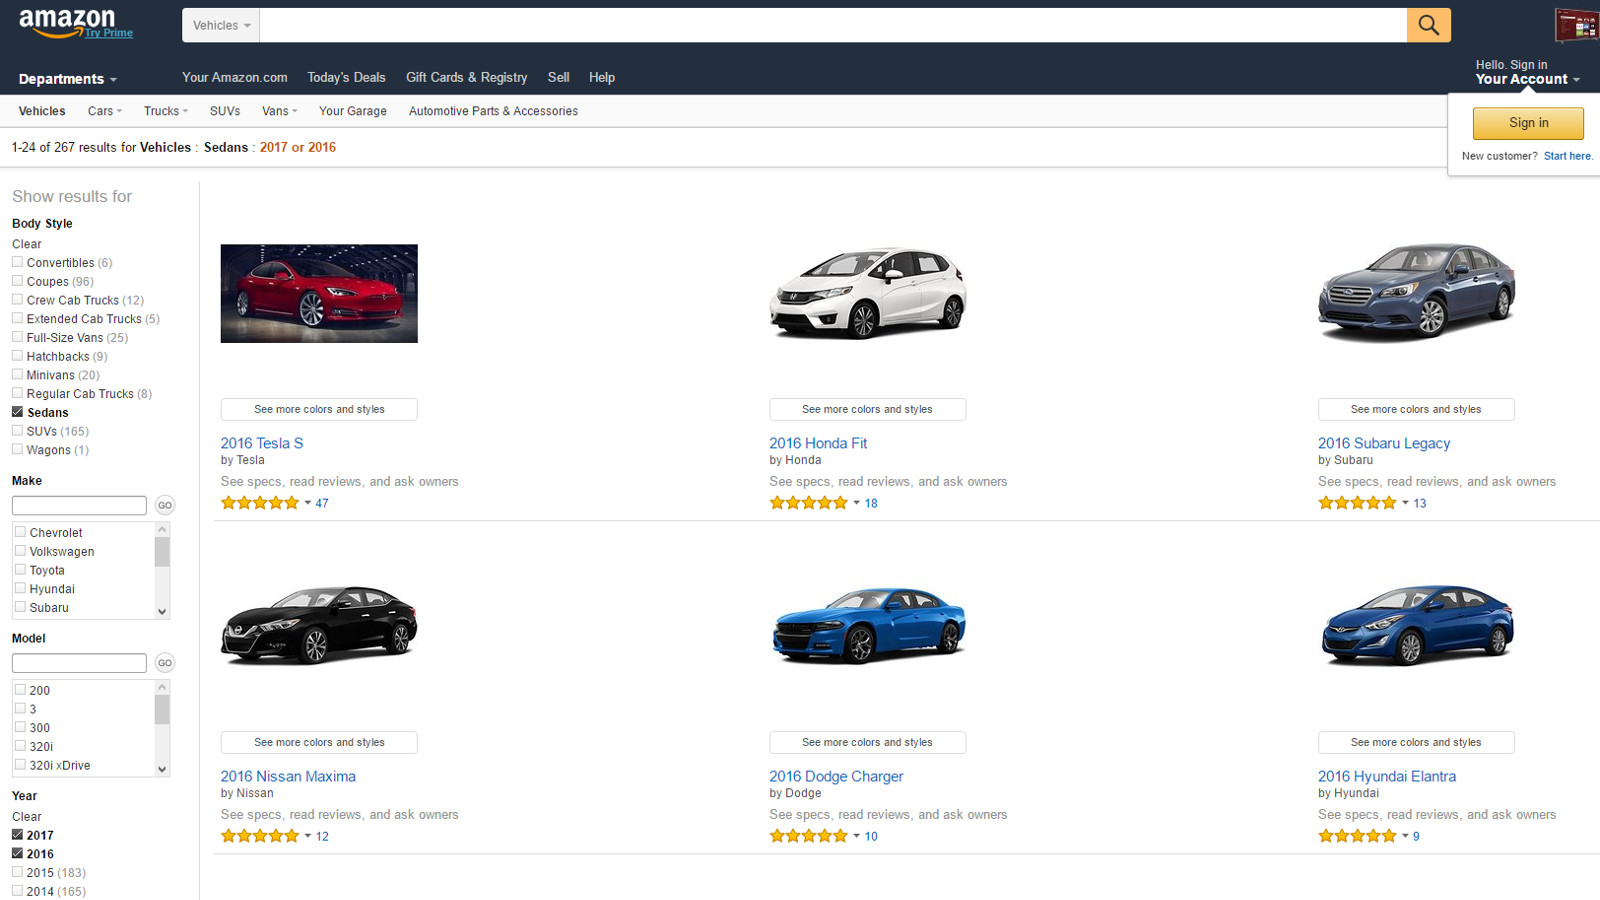Expand the Trucks submenu
Image resolution: width=1600 pixels, height=900 pixels.
coord(165,111)
